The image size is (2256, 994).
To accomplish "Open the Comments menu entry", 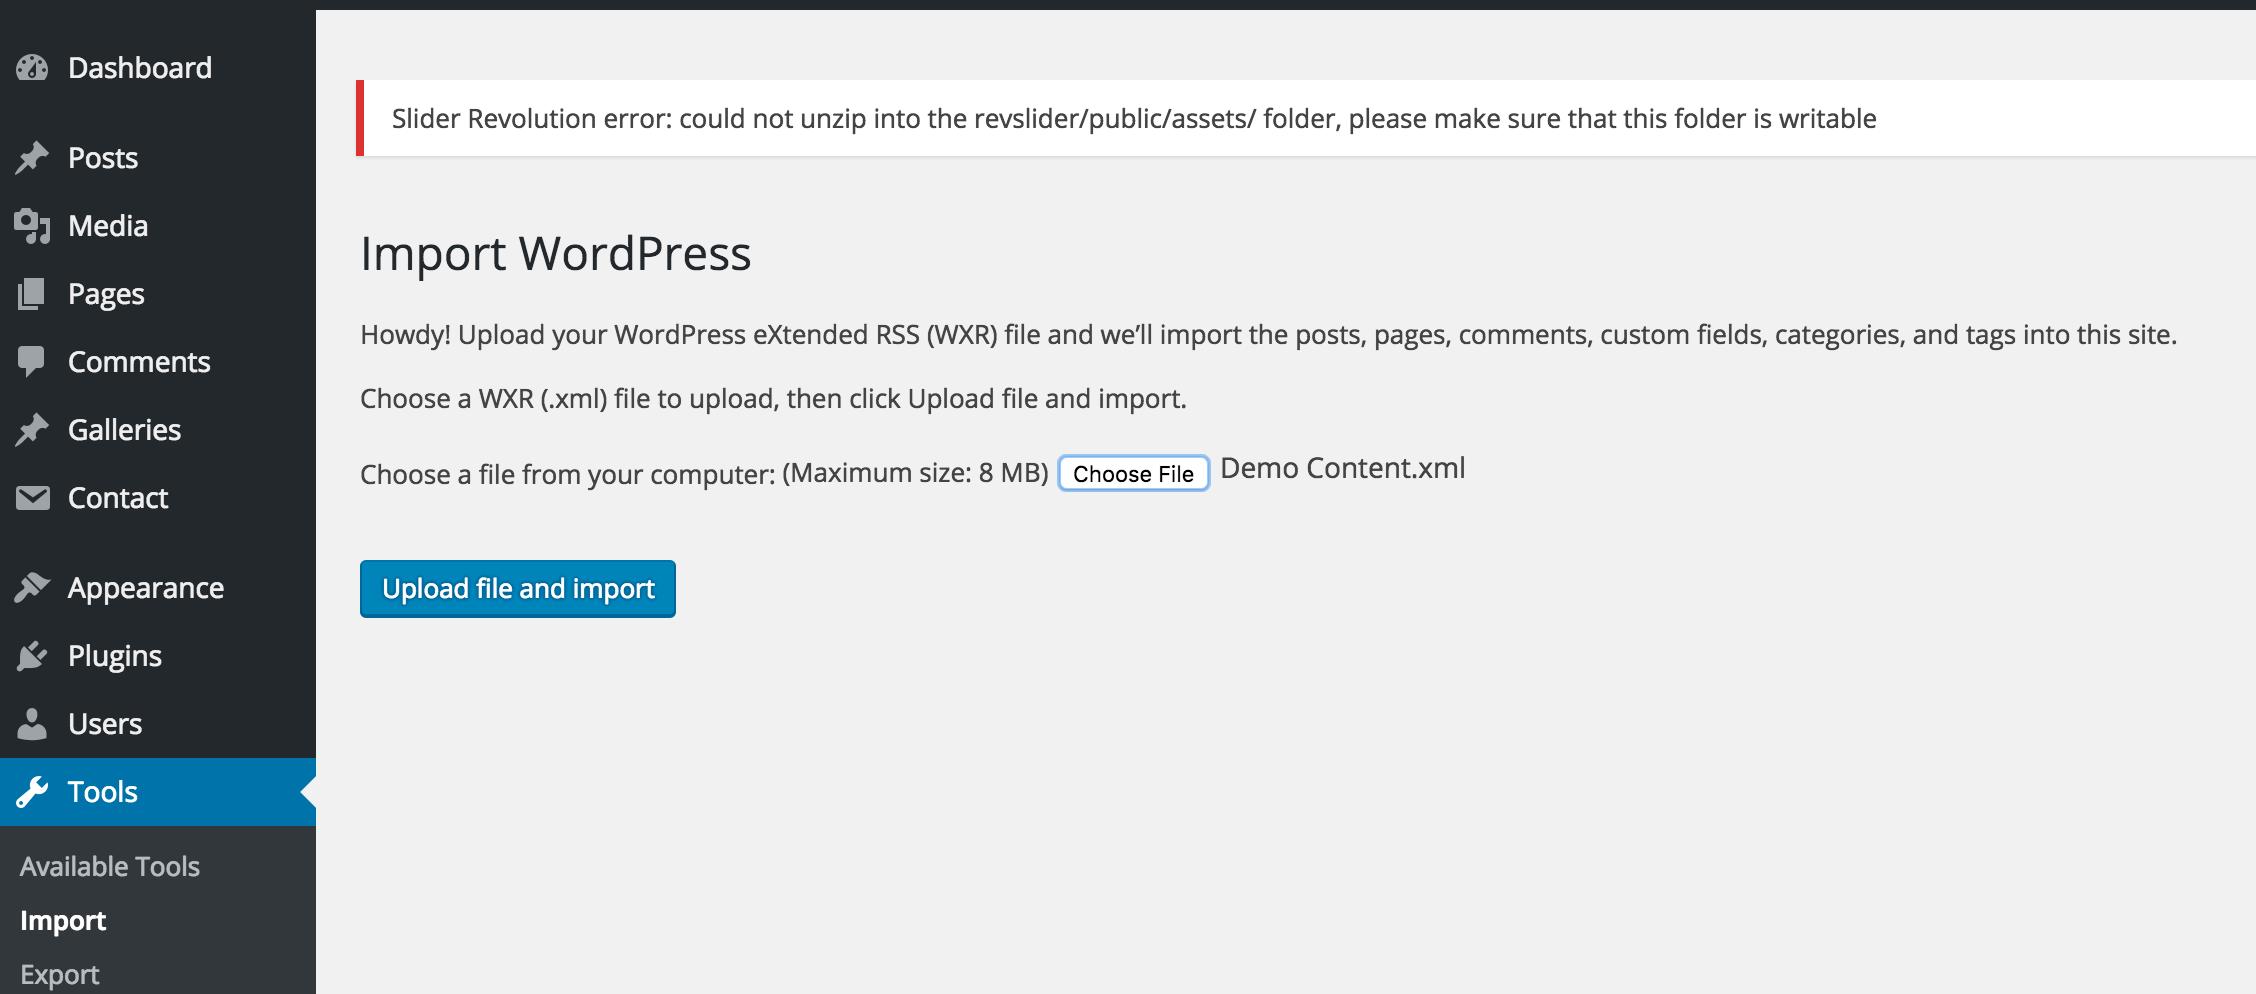I will [x=138, y=361].
